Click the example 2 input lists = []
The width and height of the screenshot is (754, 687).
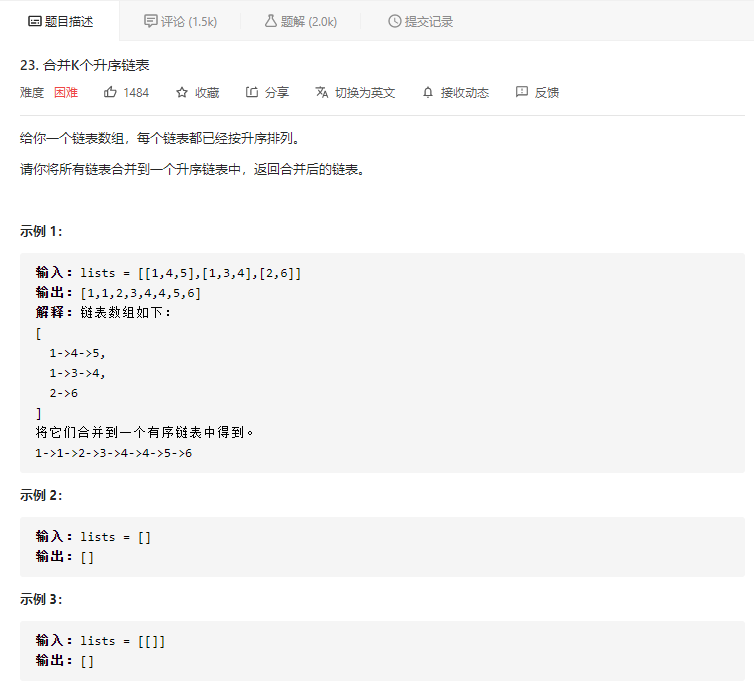tap(115, 537)
